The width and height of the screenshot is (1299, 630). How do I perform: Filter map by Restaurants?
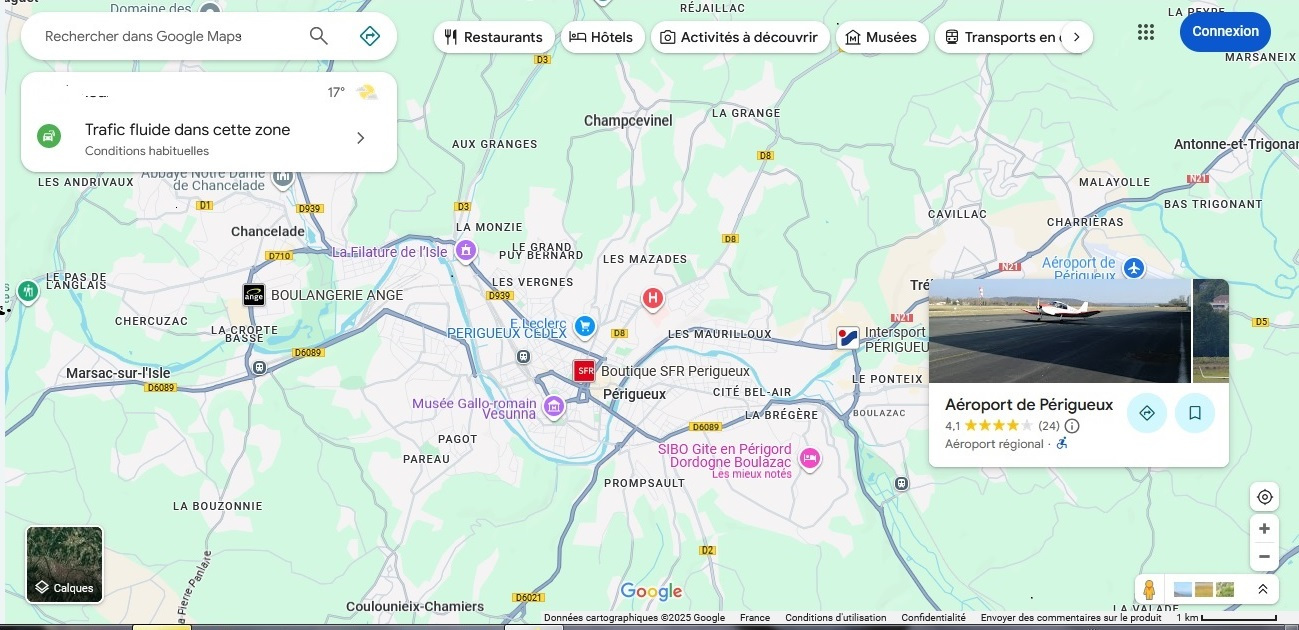tap(493, 37)
